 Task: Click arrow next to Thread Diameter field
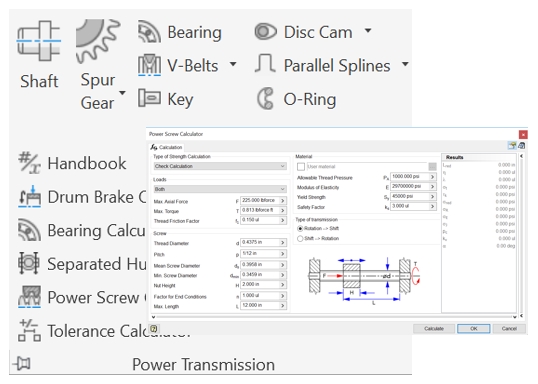(x=283, y=243)
